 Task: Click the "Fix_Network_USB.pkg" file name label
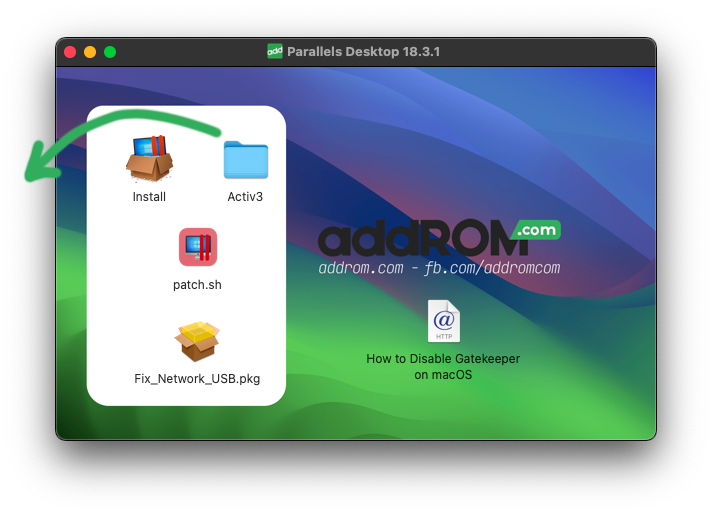coord(197,379)
